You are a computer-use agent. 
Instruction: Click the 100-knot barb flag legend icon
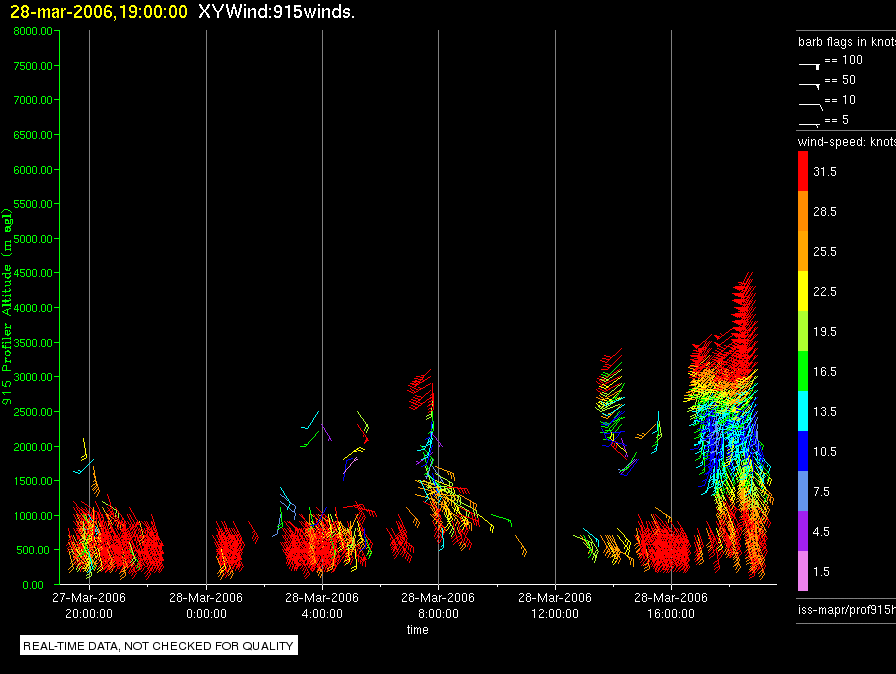(x=810, y=66)
